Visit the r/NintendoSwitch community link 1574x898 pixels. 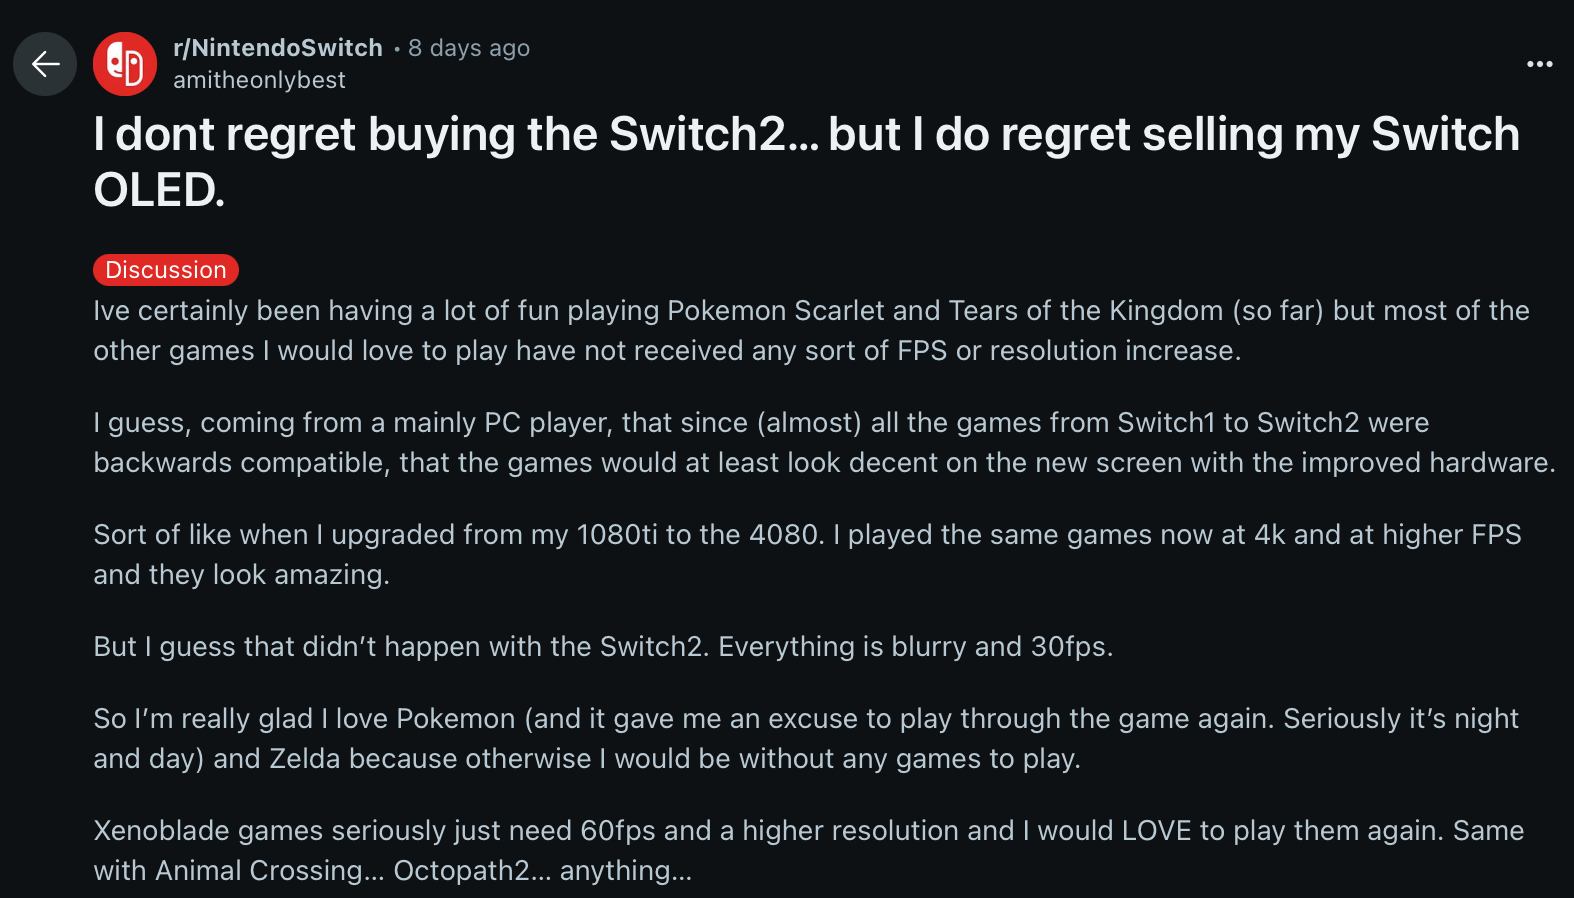click(x=278, y=48)
